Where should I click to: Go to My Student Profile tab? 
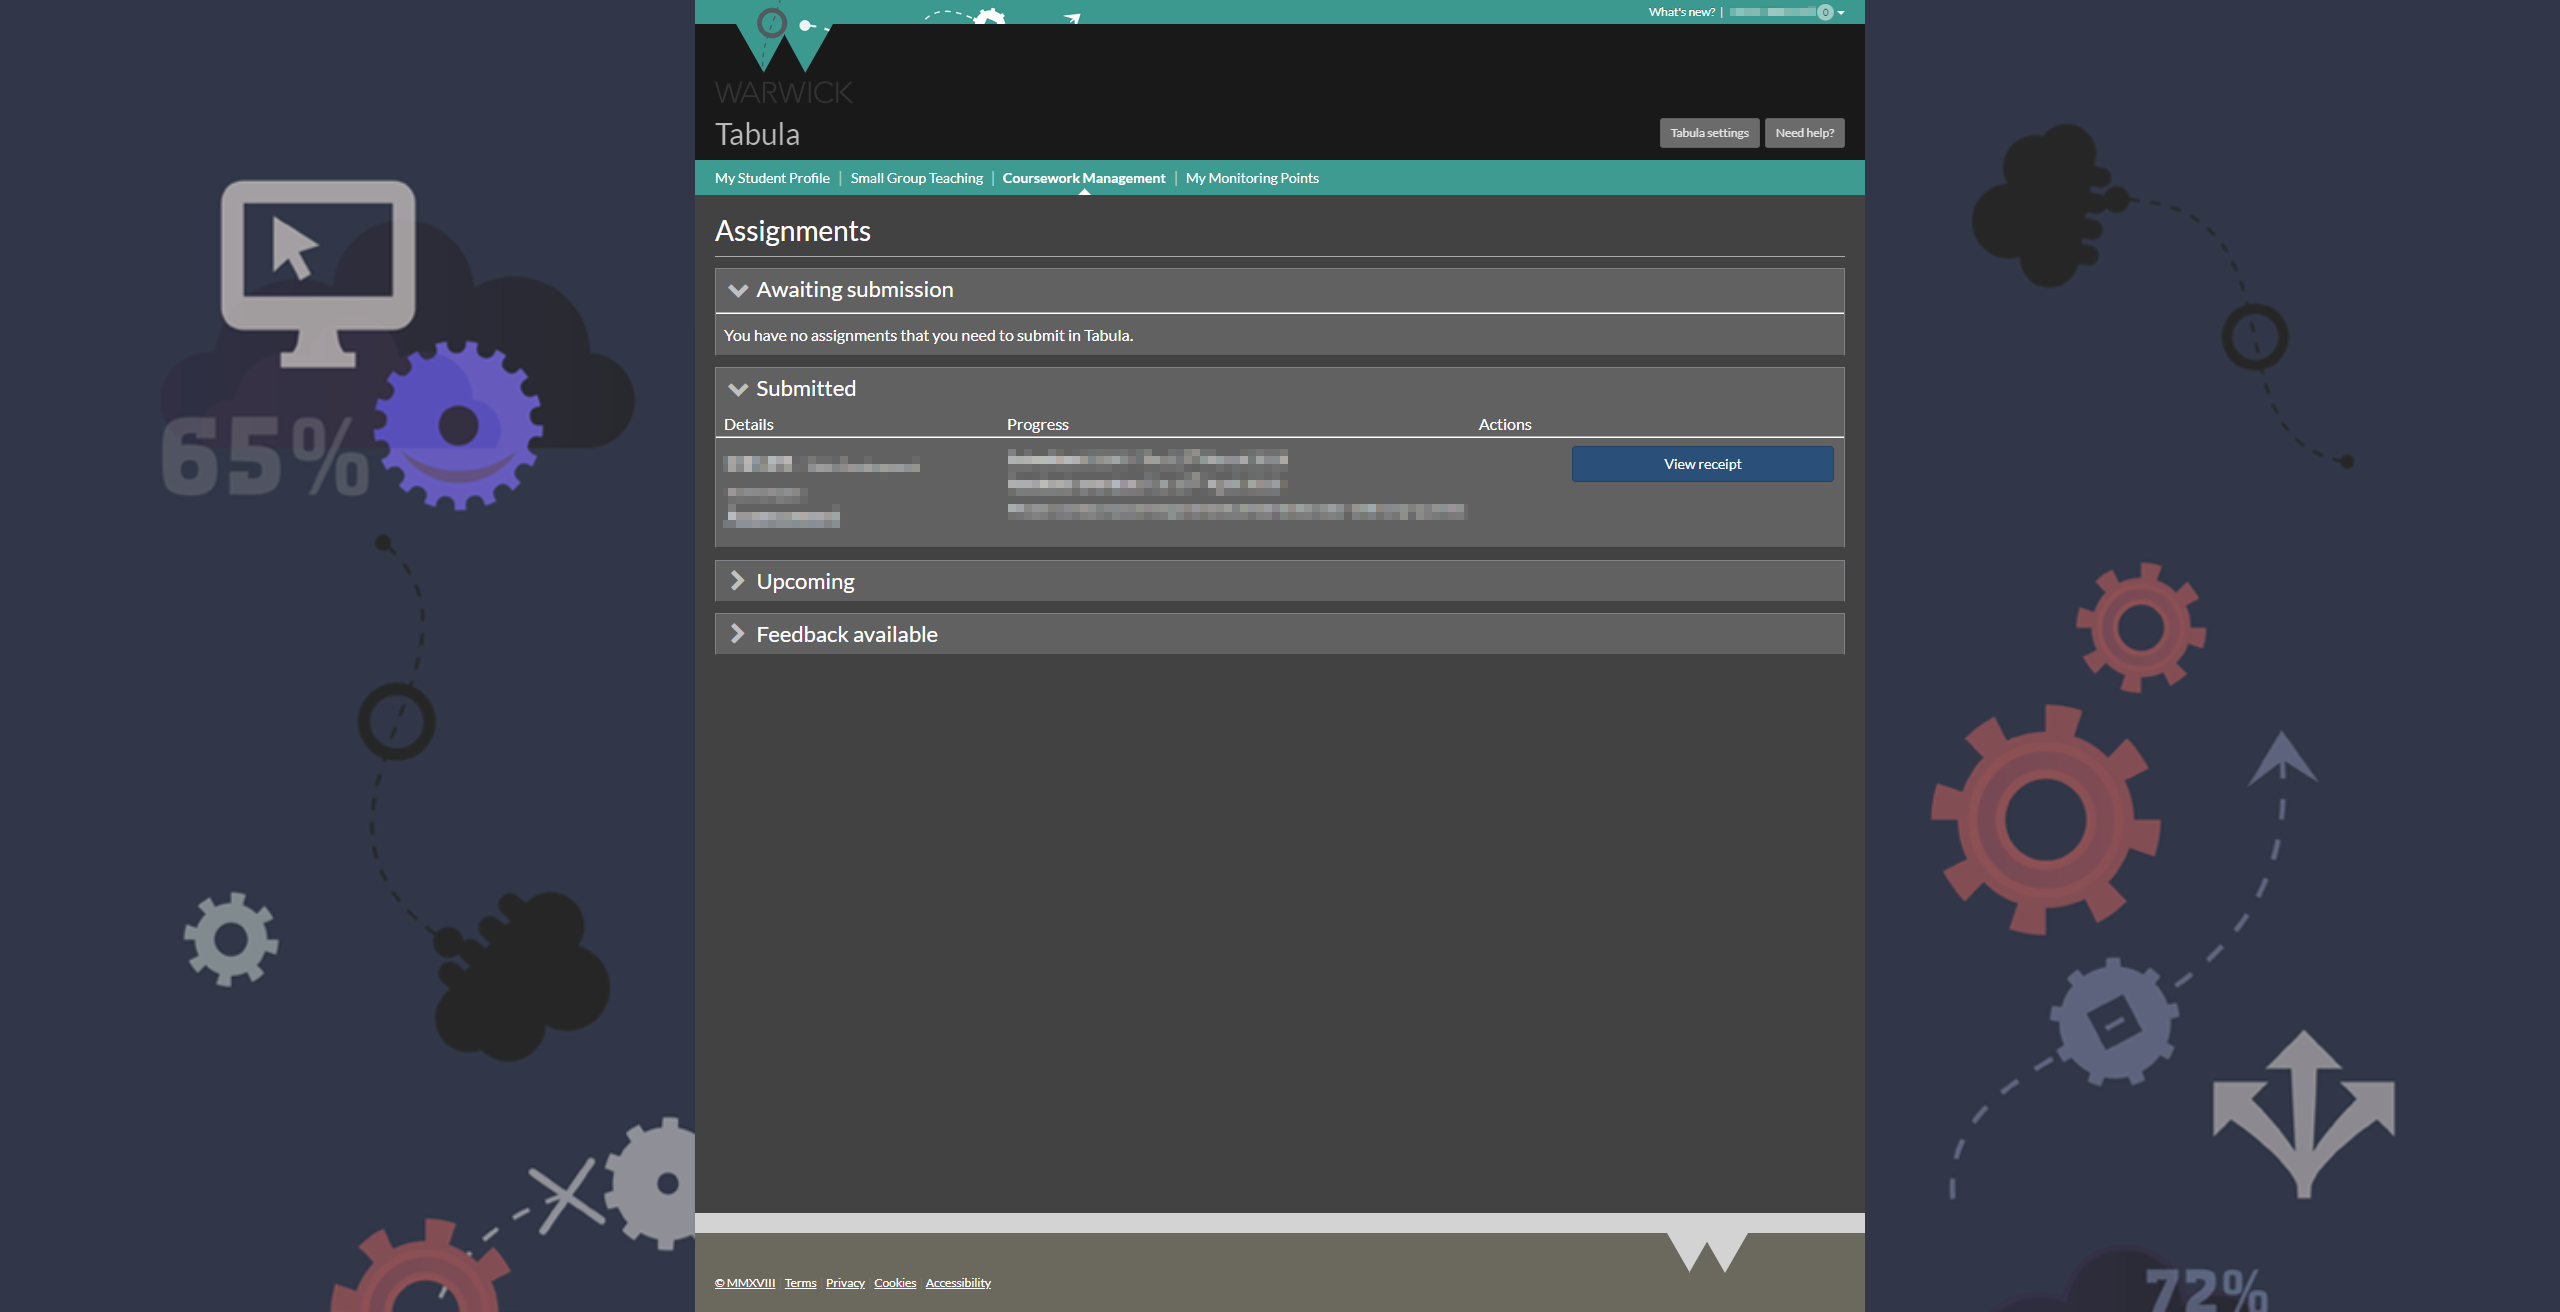(x=772, y=178)
